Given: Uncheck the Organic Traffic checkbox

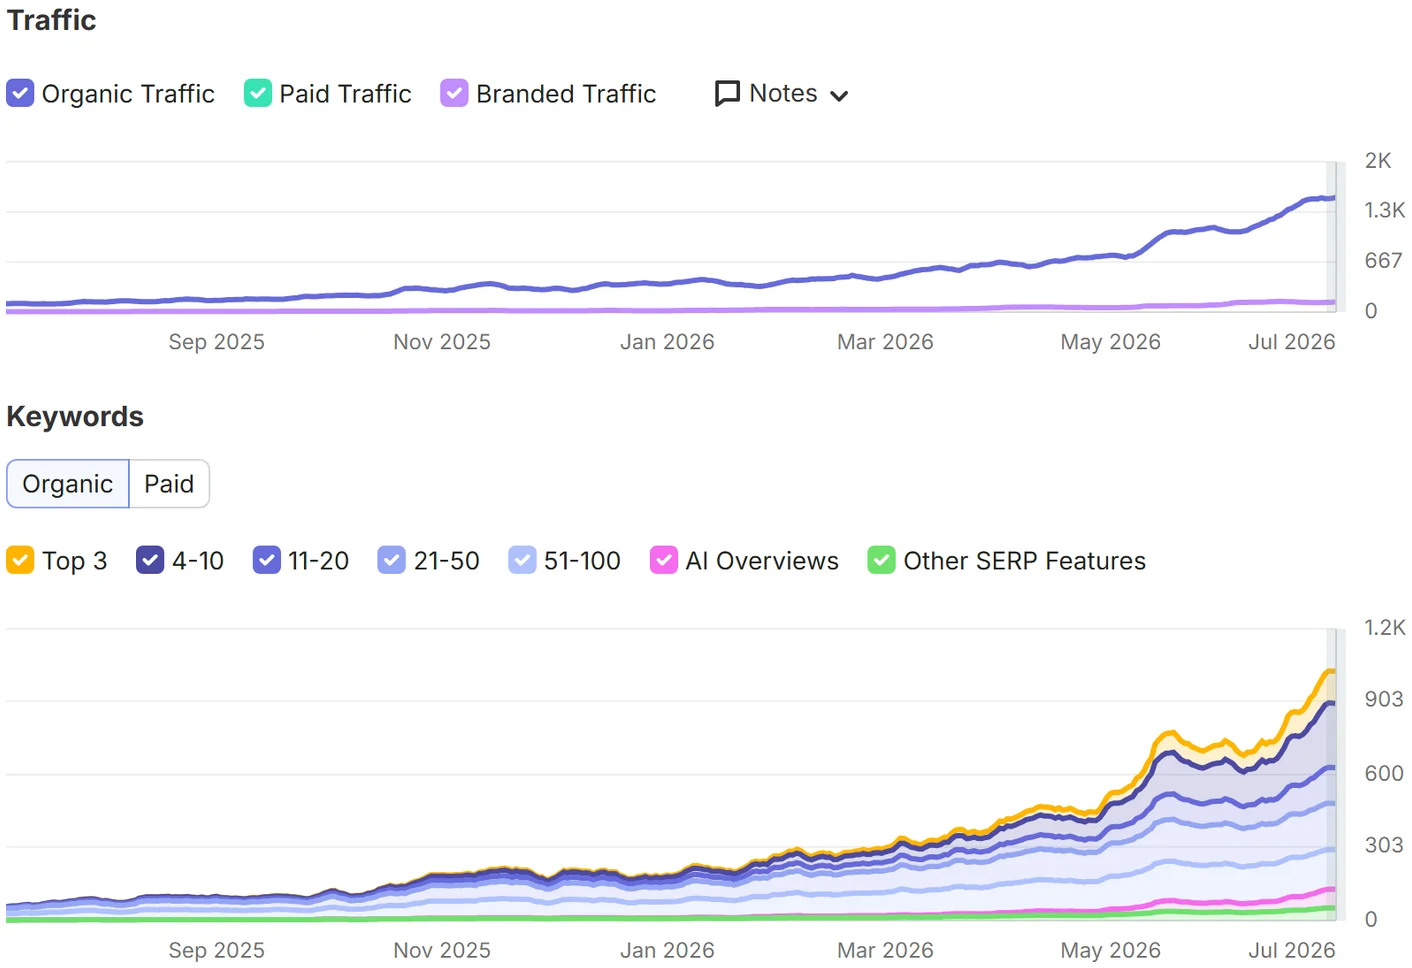Looking at the screenshot, I should pyautogui.click(x=20, y=93).
